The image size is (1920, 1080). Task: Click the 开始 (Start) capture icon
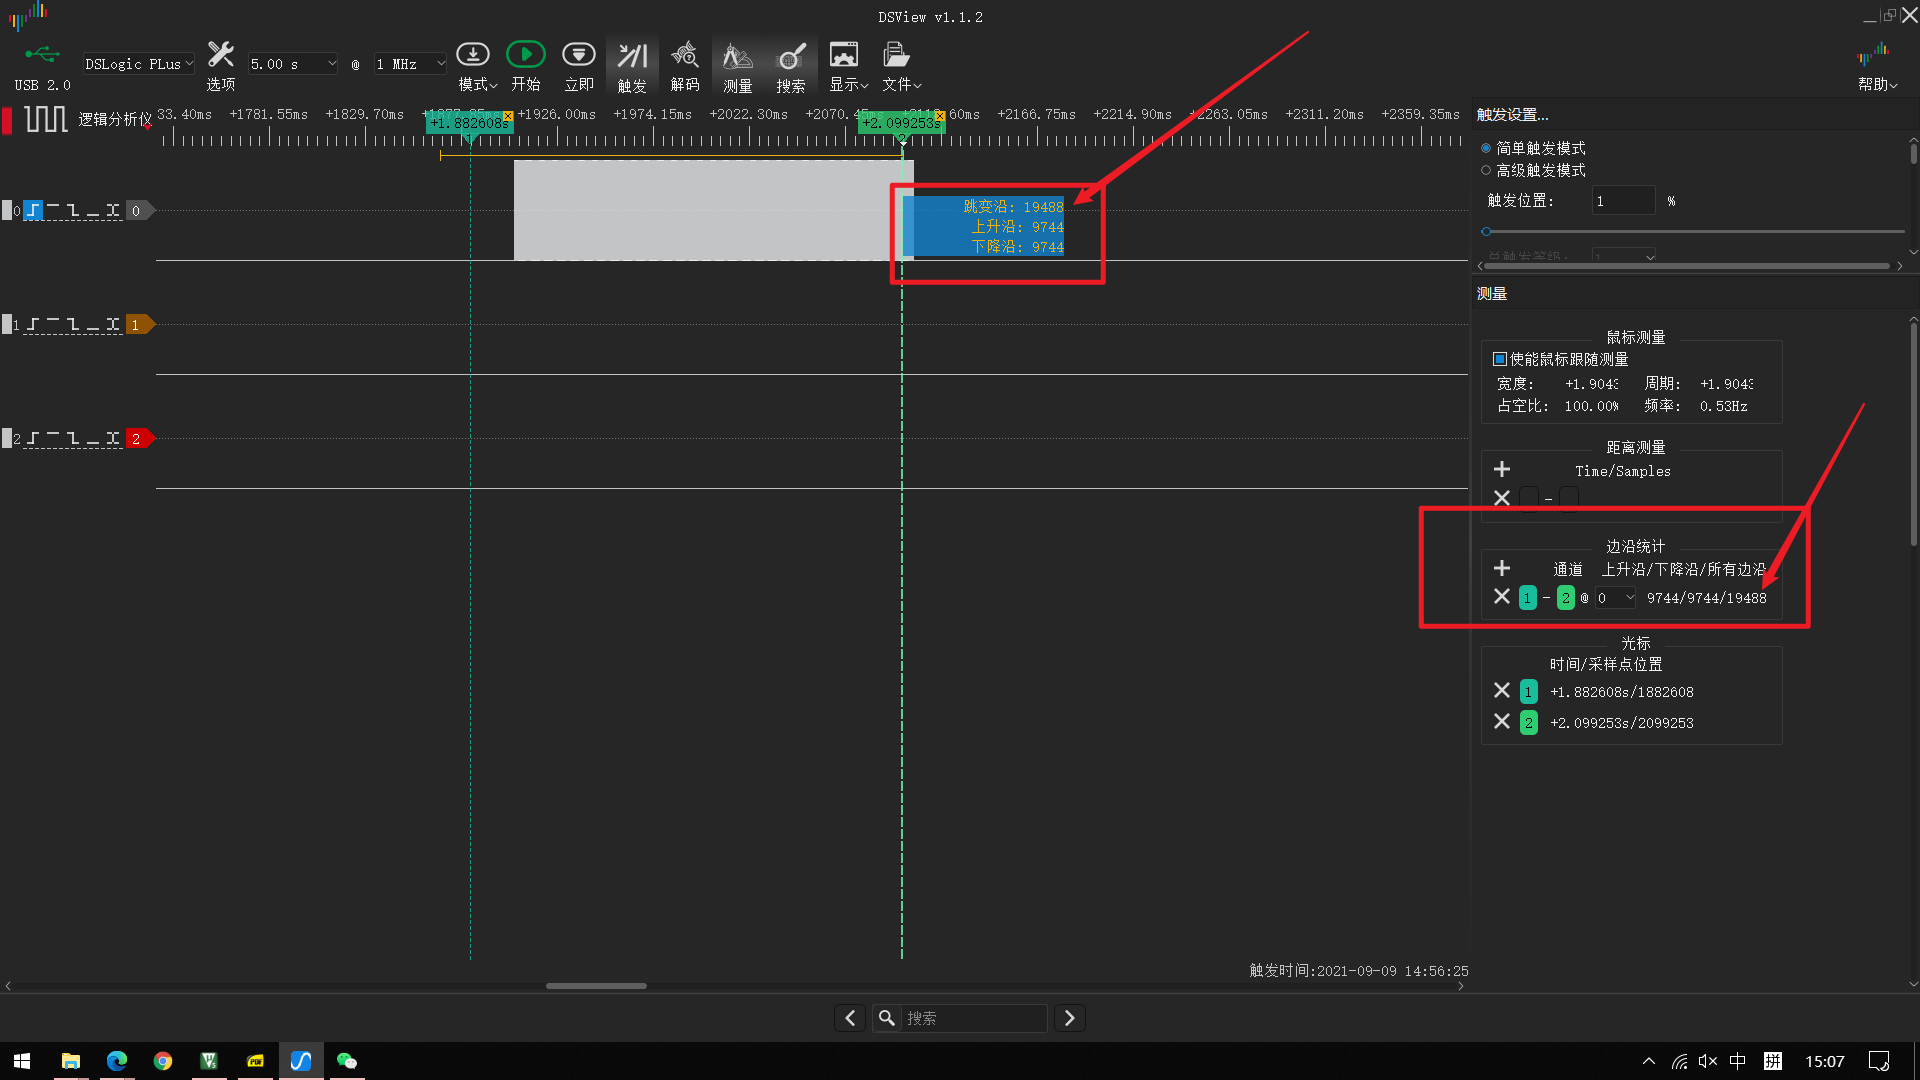[525, 55]
